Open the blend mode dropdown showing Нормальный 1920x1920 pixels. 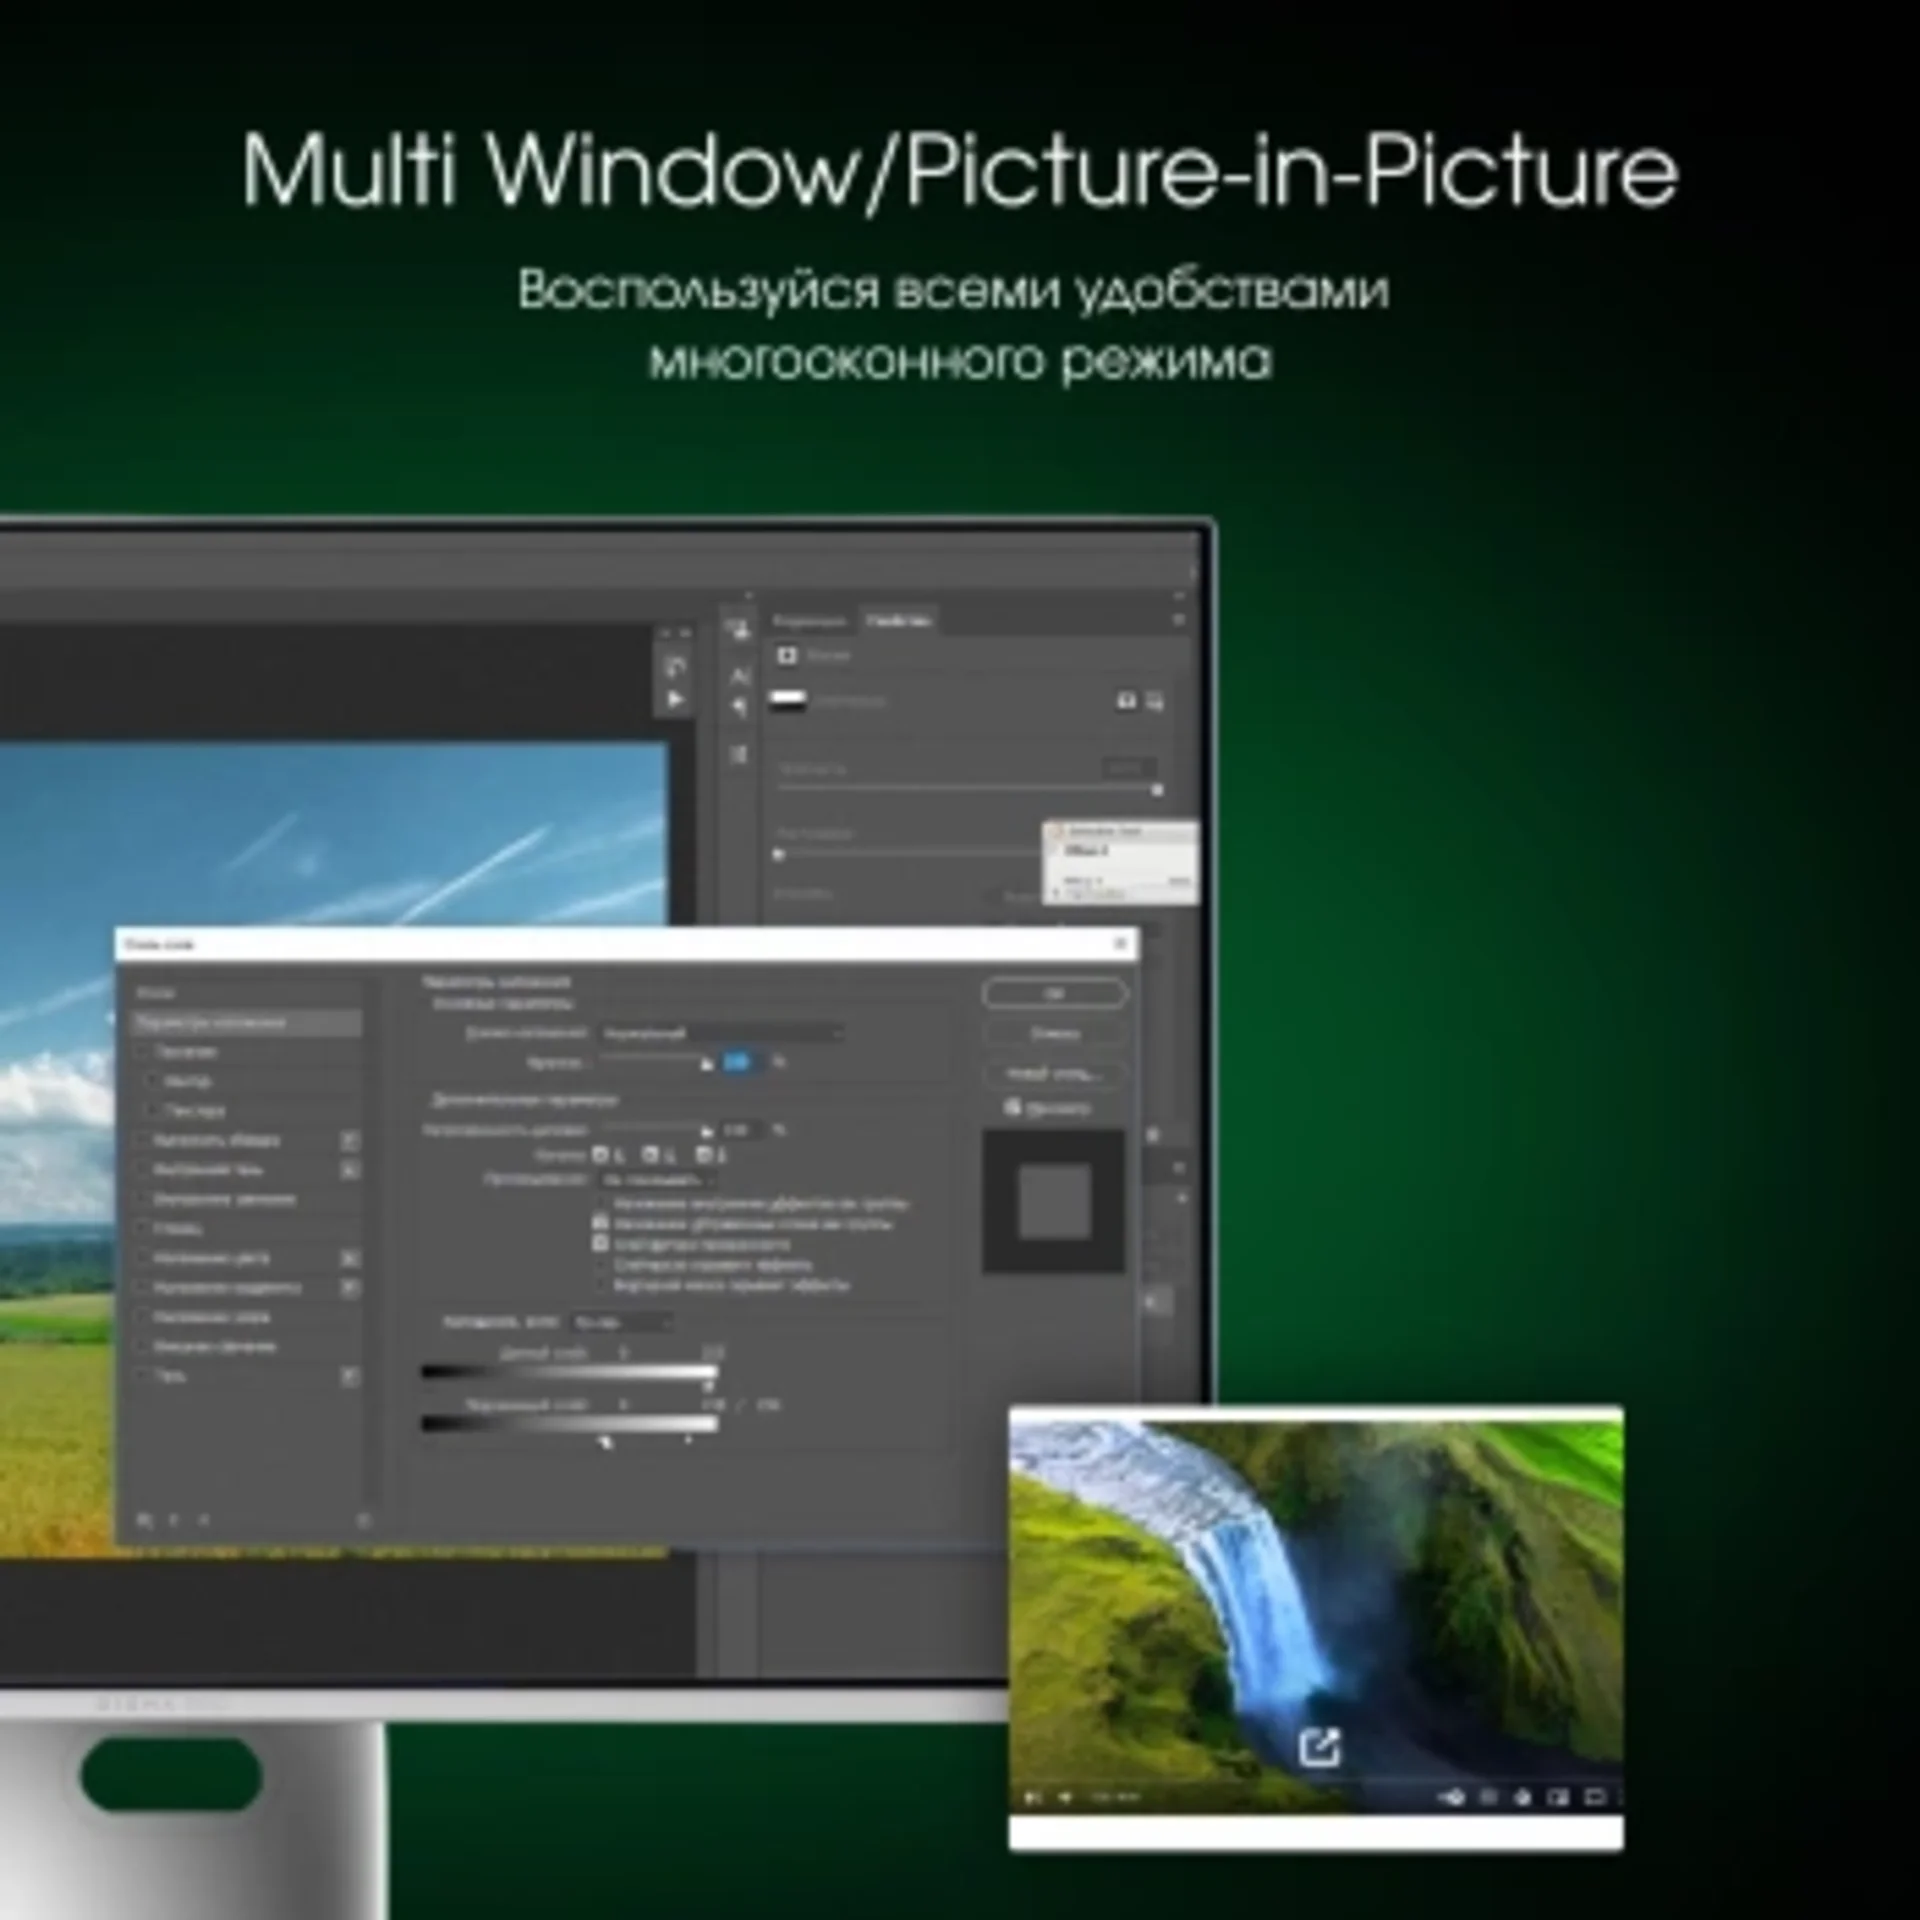pyautogui.click(x=721, y=1032)
